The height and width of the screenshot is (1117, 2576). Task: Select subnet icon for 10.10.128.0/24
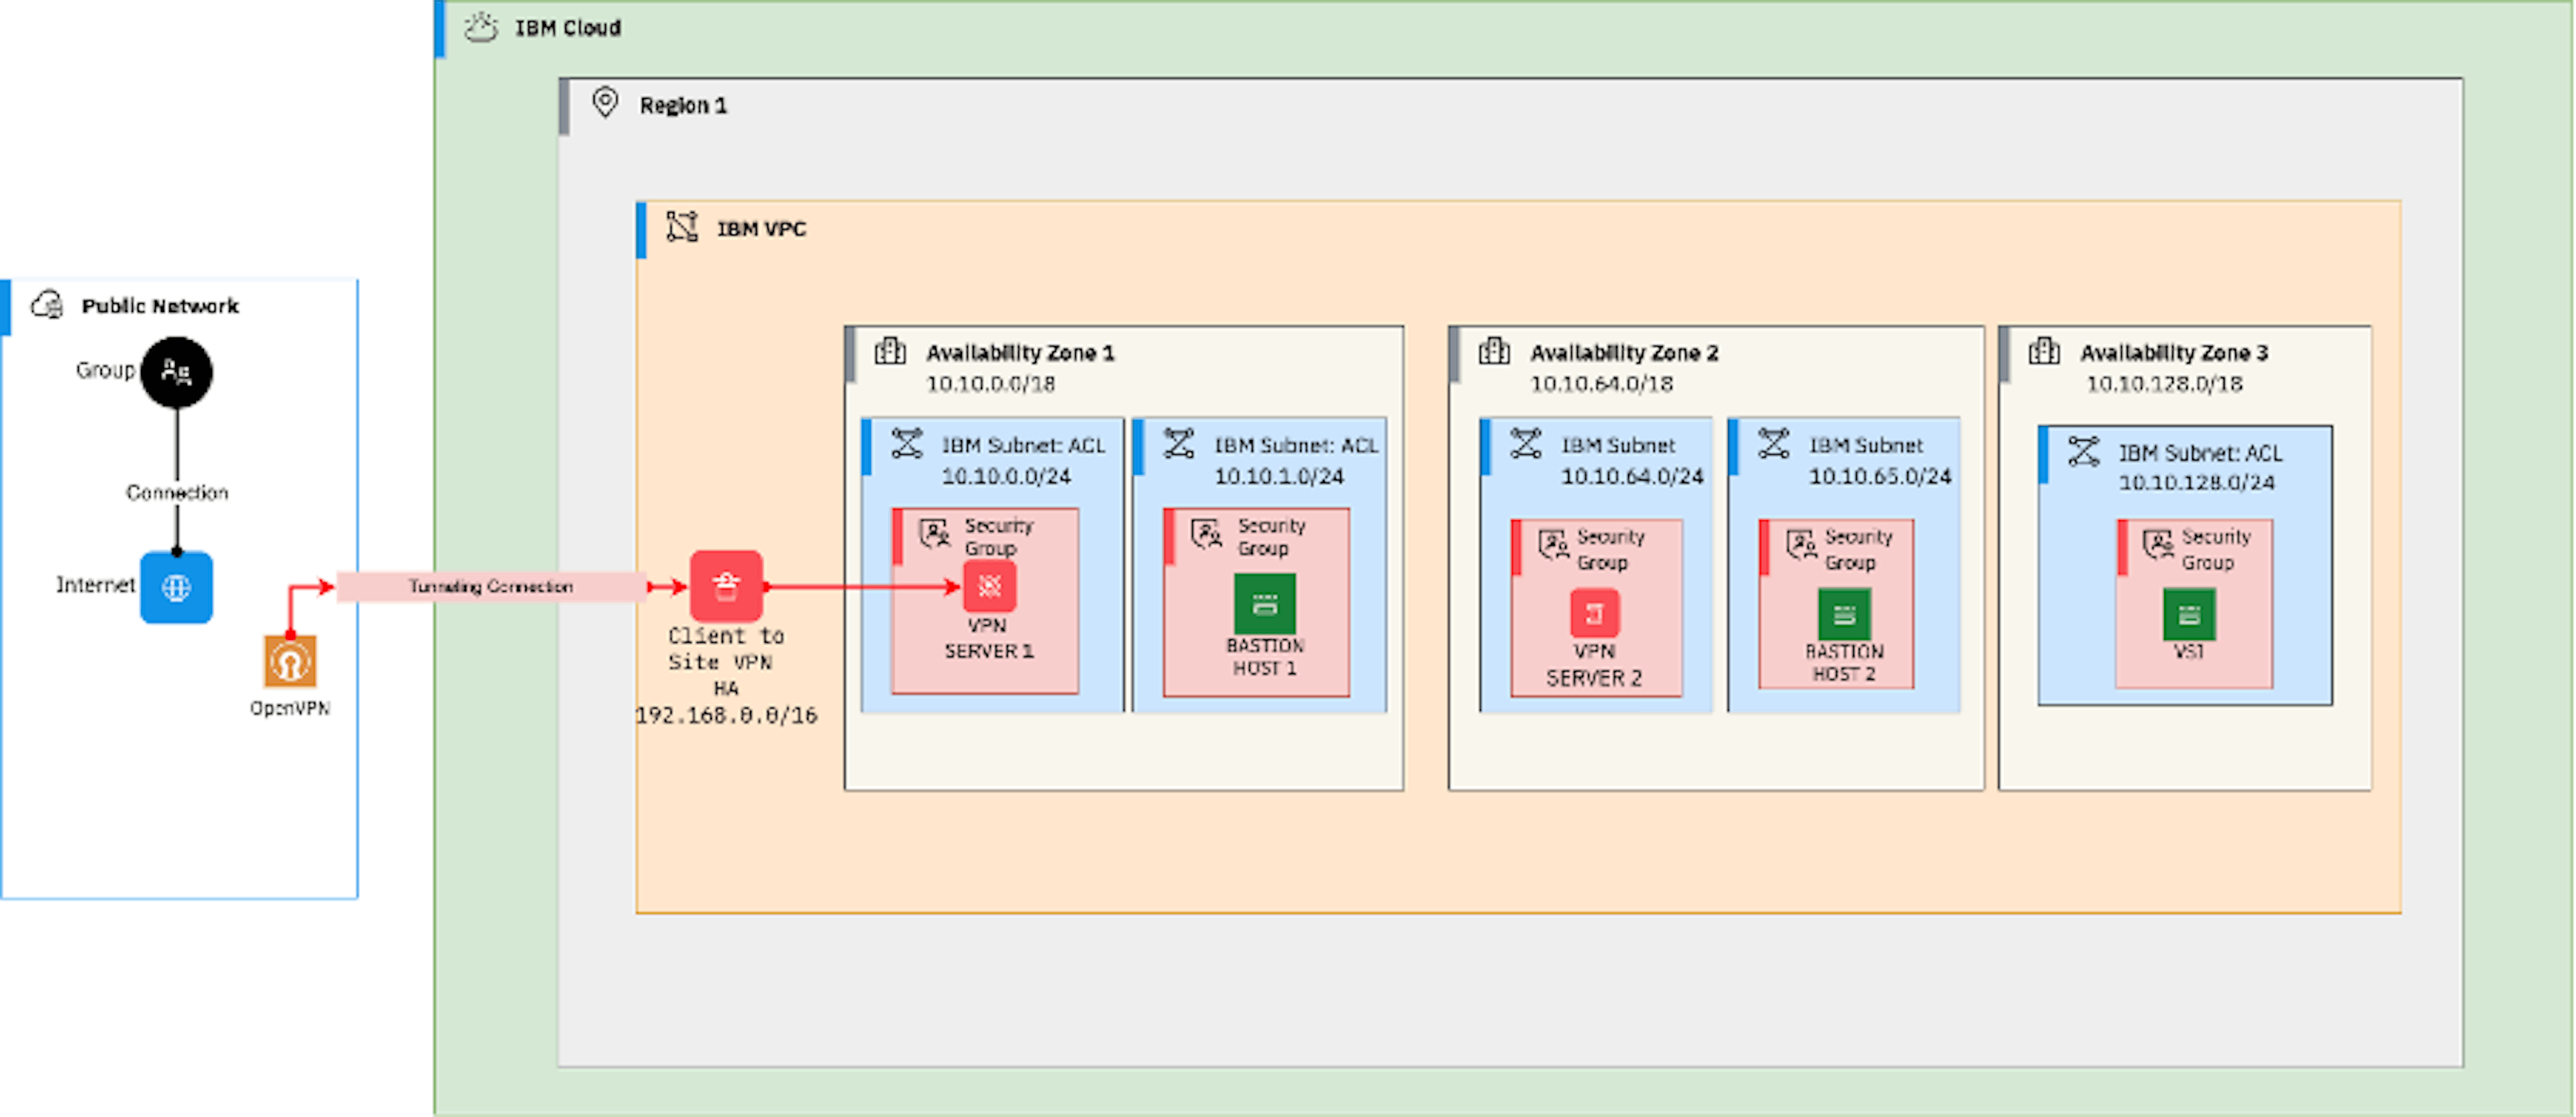[x=2084, y=451]
